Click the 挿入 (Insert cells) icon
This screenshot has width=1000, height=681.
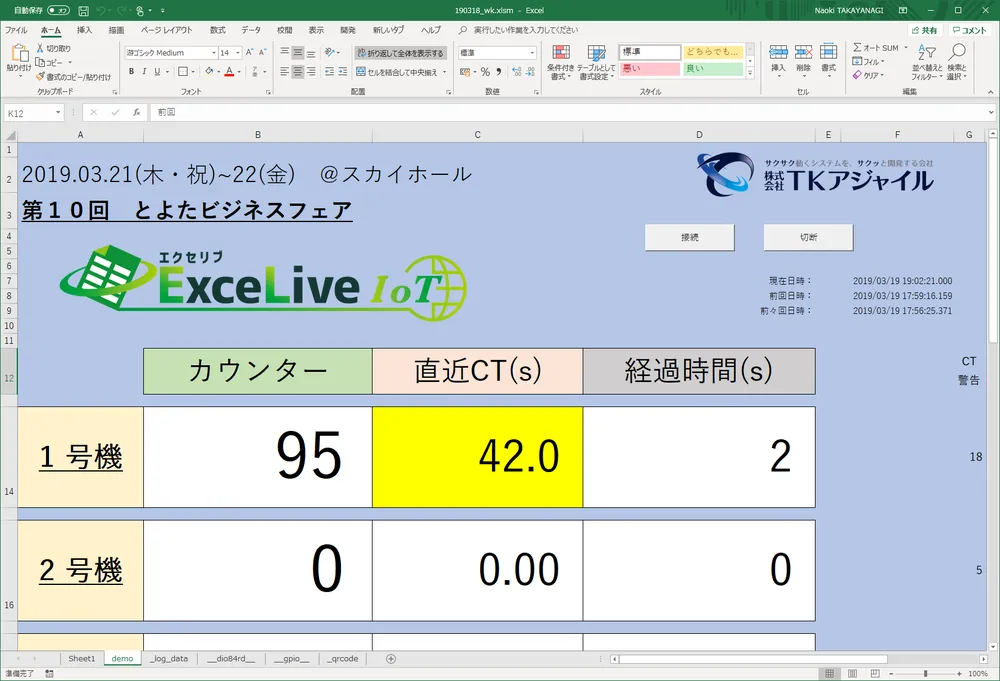point(778,52)
